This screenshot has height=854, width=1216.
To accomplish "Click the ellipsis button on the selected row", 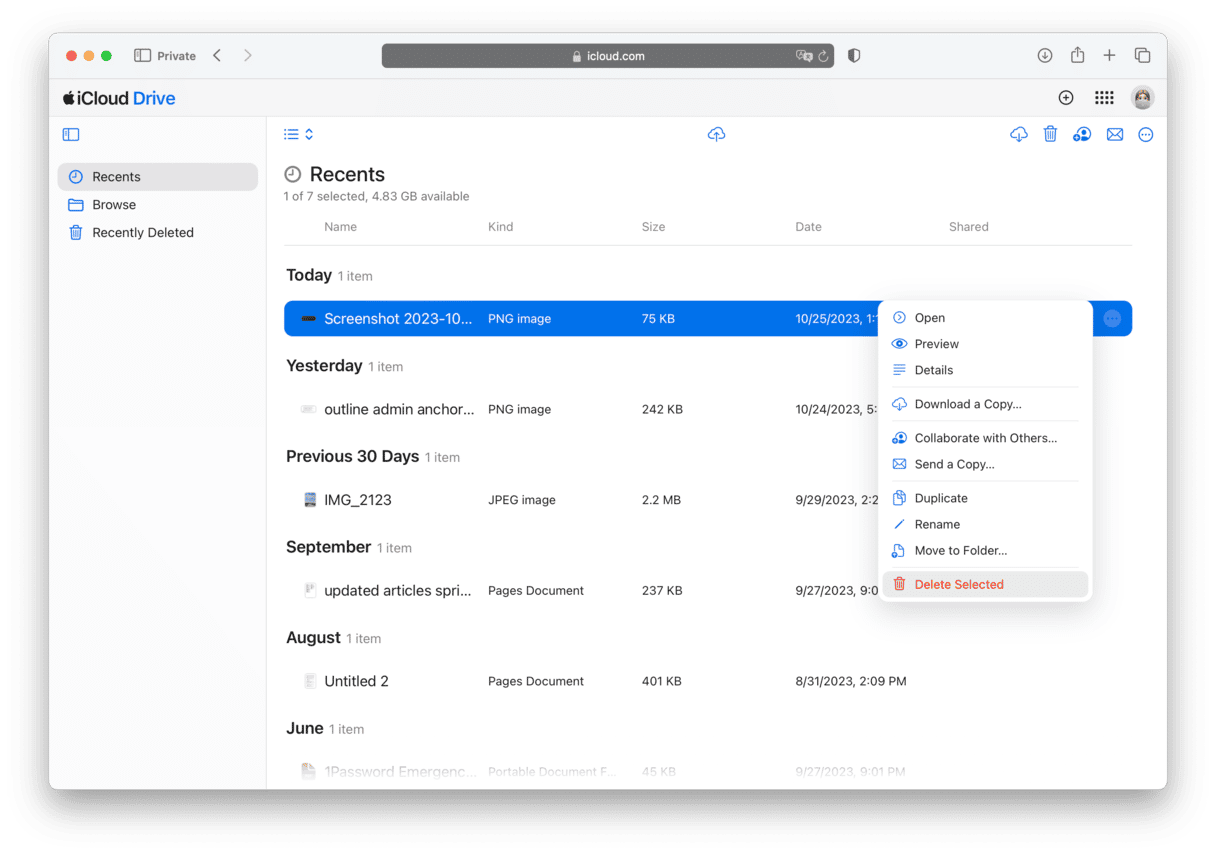I will (1112, 319).
